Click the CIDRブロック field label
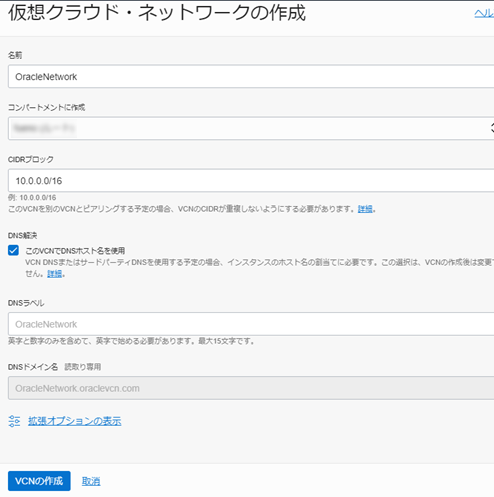Image resolution: width=494 pixels, height=497 pixels. point(31,159)
